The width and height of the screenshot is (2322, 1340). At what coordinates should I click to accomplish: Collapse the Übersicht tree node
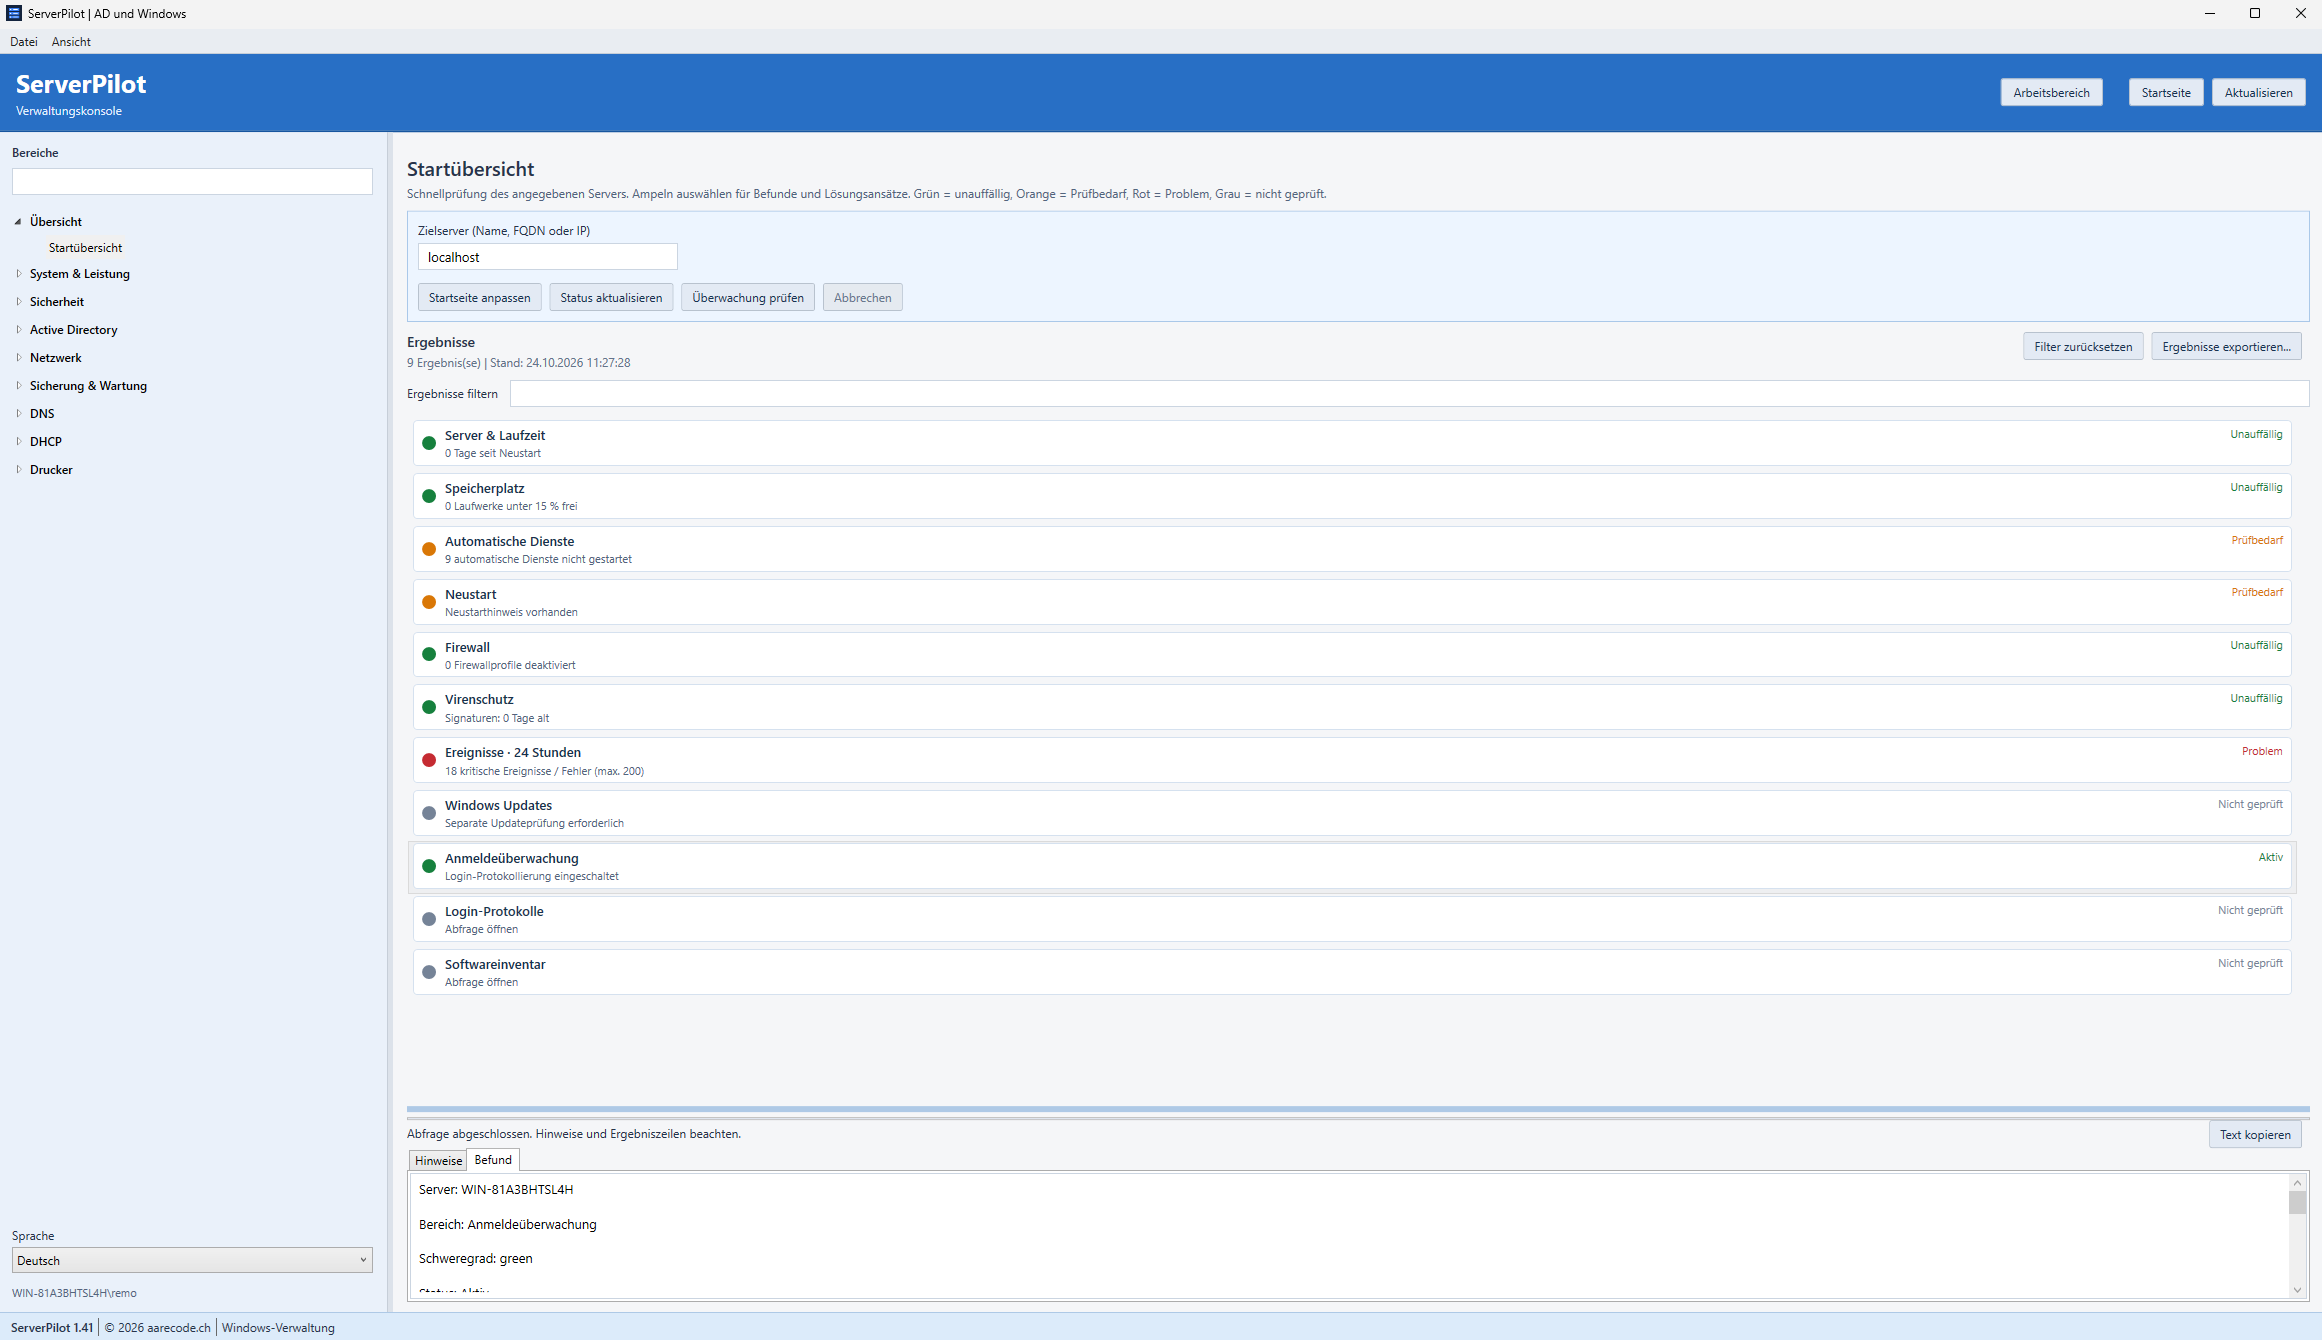(x=18, y=222)
